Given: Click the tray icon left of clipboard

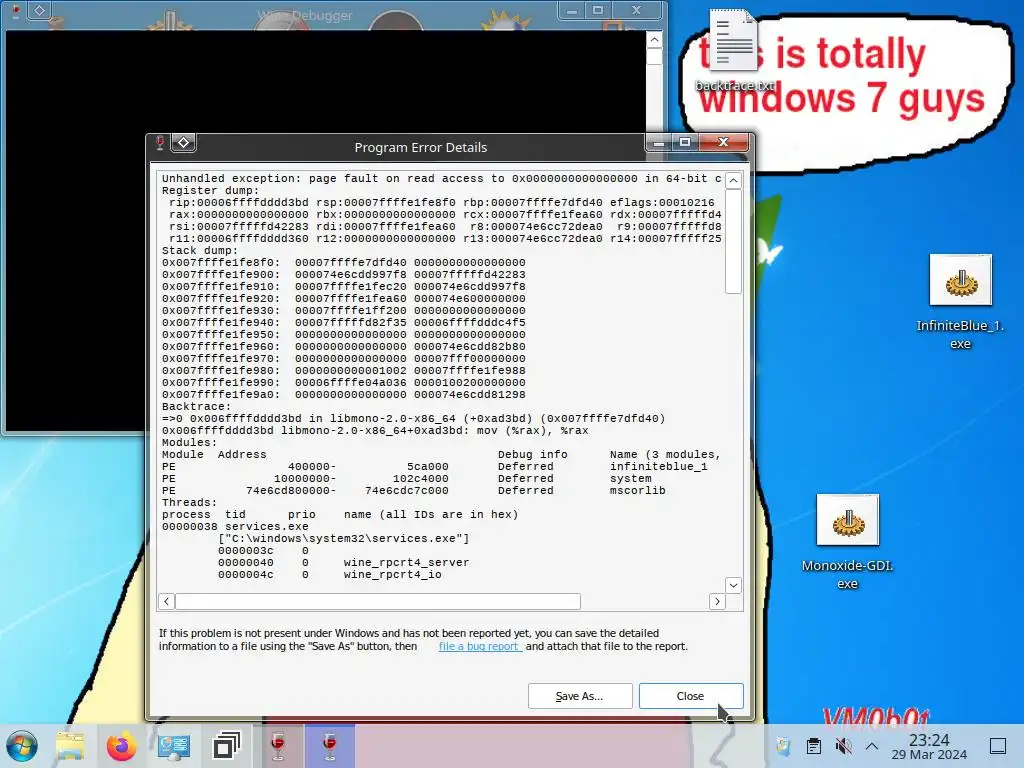Looking at the screenshot, I should 783,746.
